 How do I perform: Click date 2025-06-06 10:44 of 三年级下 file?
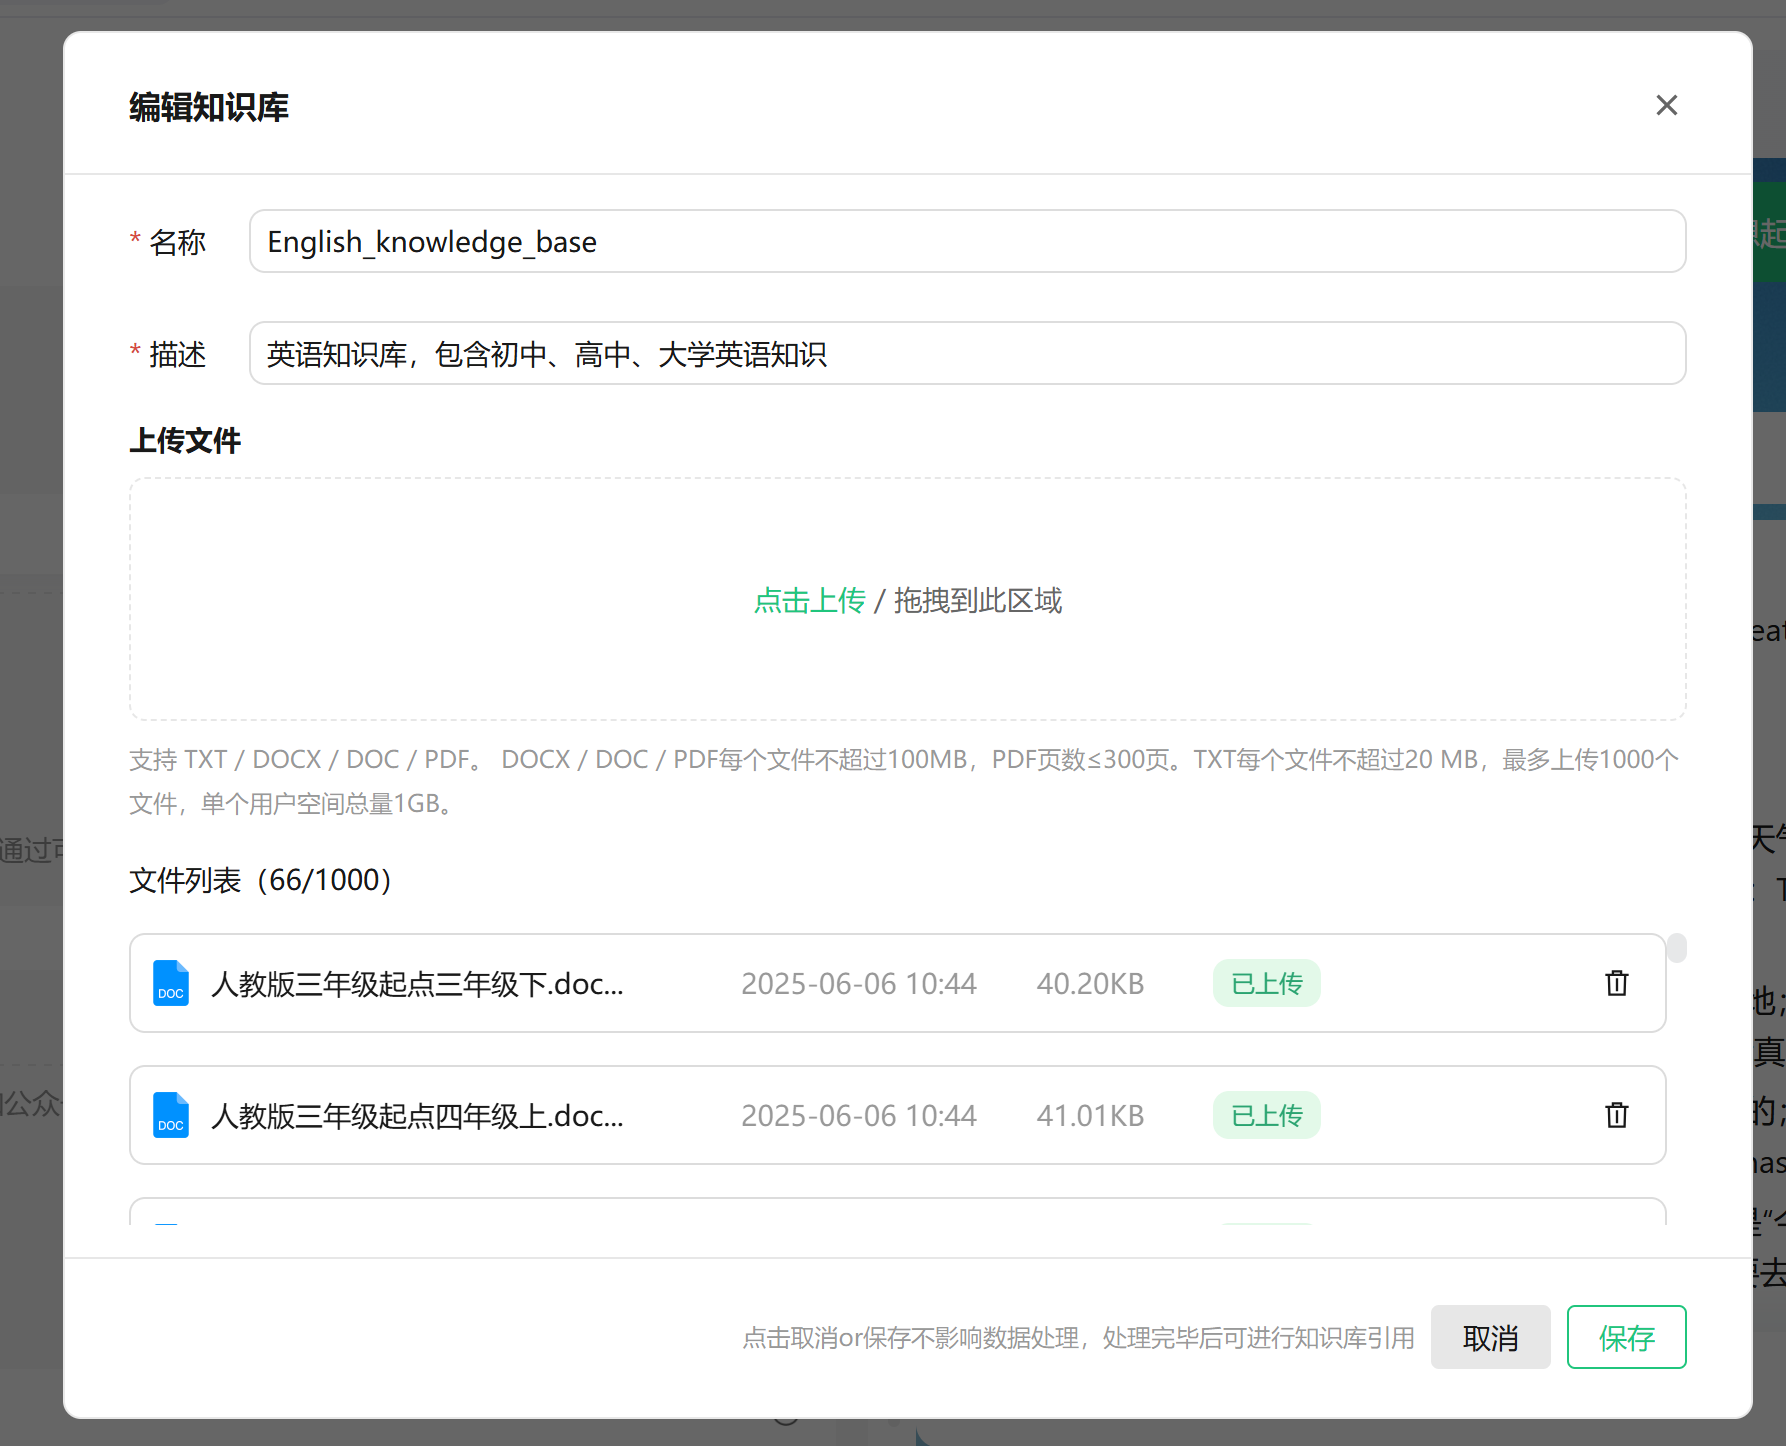[858, 984]
